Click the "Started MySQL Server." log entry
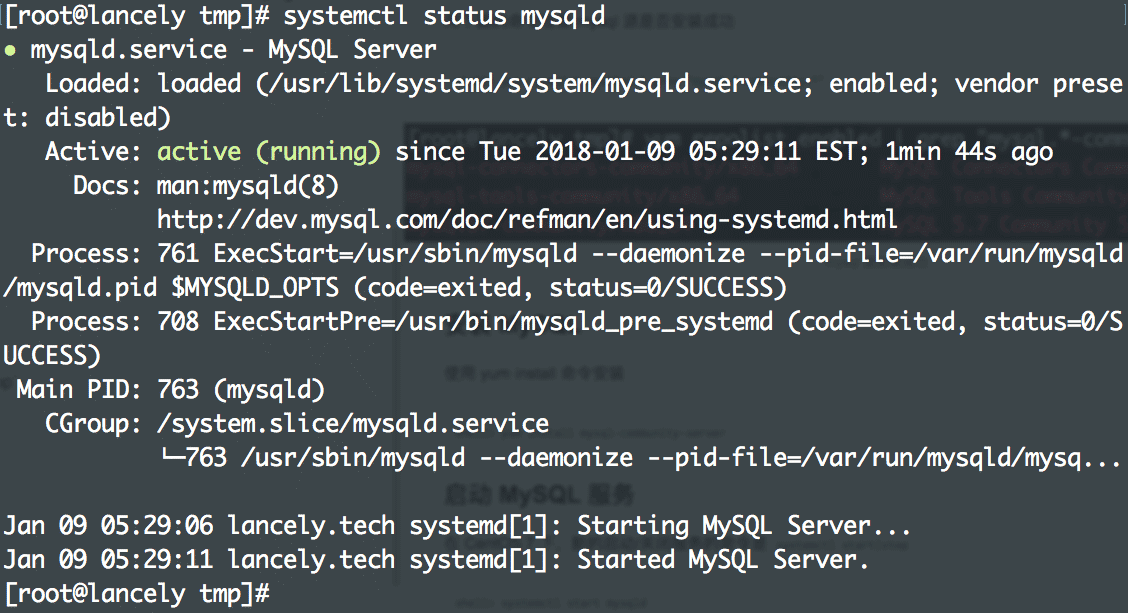1128x613 pixels. pos(722,559)
